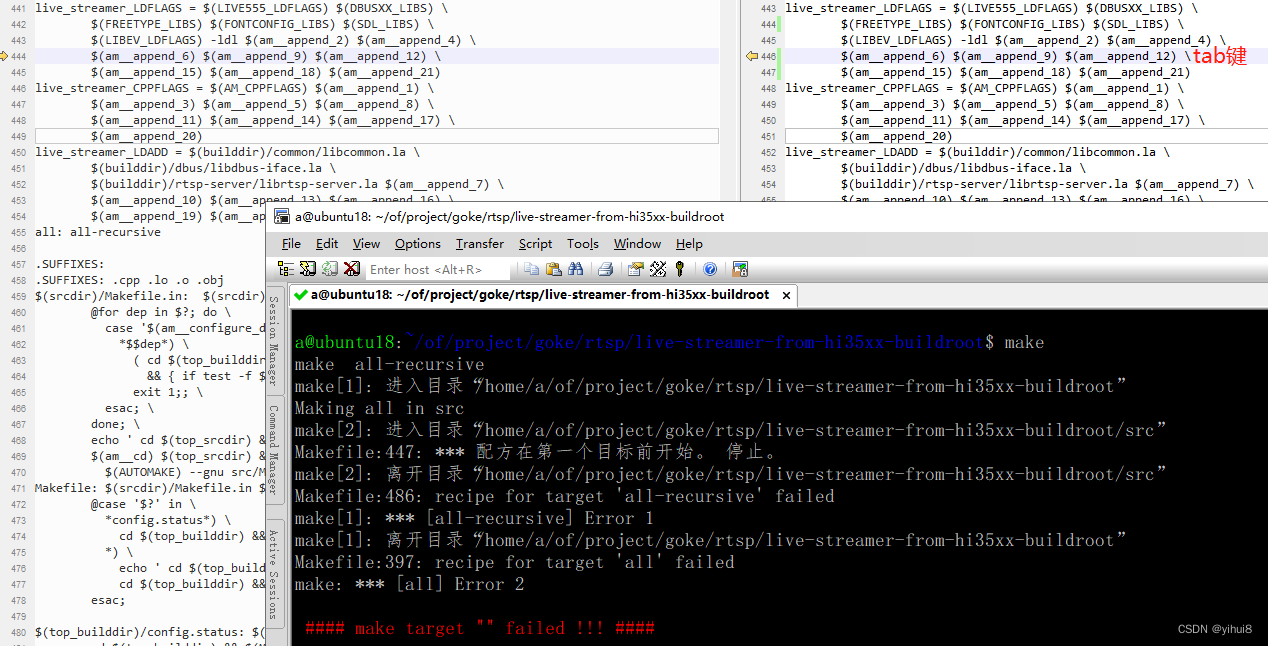Screen dimensions: 1268x646
Task: Click the 'esac; \' line 468
Action: tap(129, 408)
